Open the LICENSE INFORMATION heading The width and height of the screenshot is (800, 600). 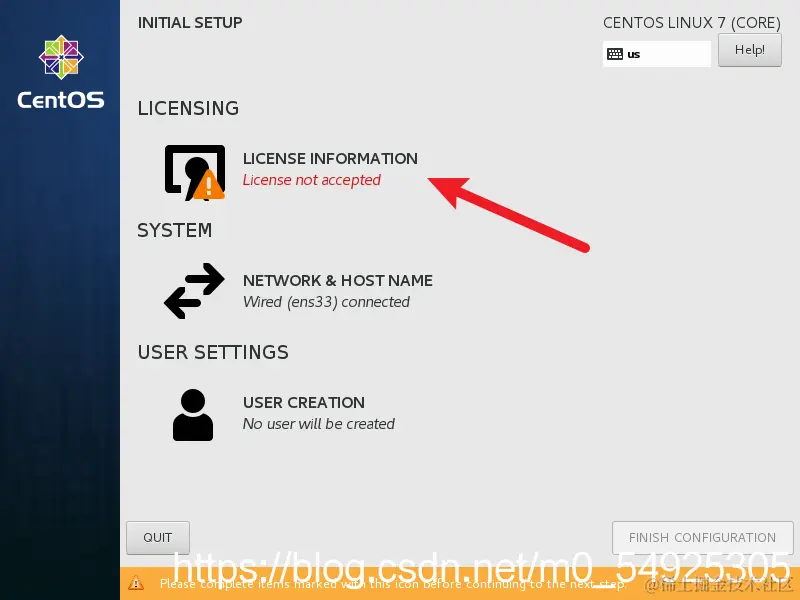[330, 159]
